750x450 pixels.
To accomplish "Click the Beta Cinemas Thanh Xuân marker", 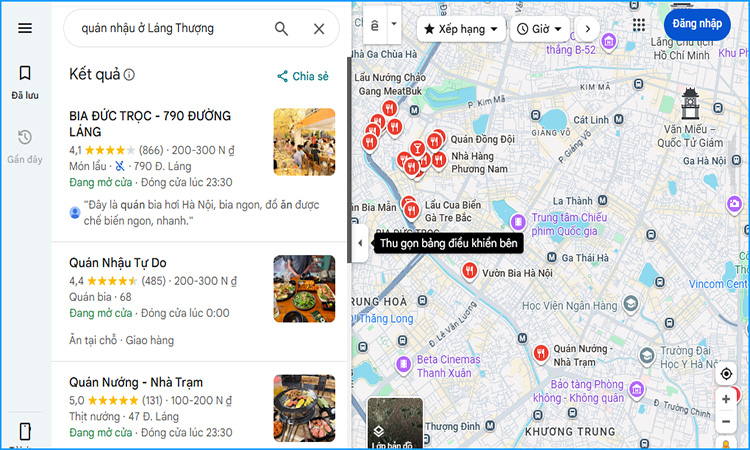I will 404,364.
